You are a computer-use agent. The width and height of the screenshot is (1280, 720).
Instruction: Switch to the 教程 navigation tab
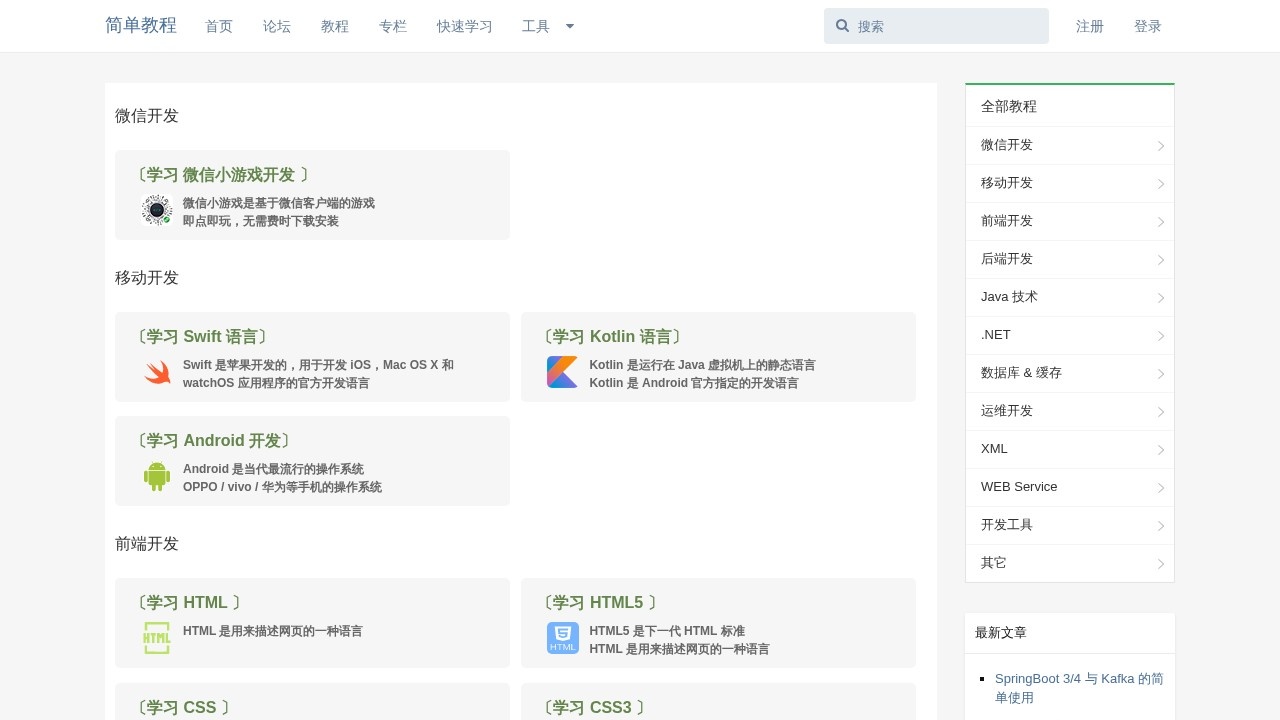tap(335, 27)
